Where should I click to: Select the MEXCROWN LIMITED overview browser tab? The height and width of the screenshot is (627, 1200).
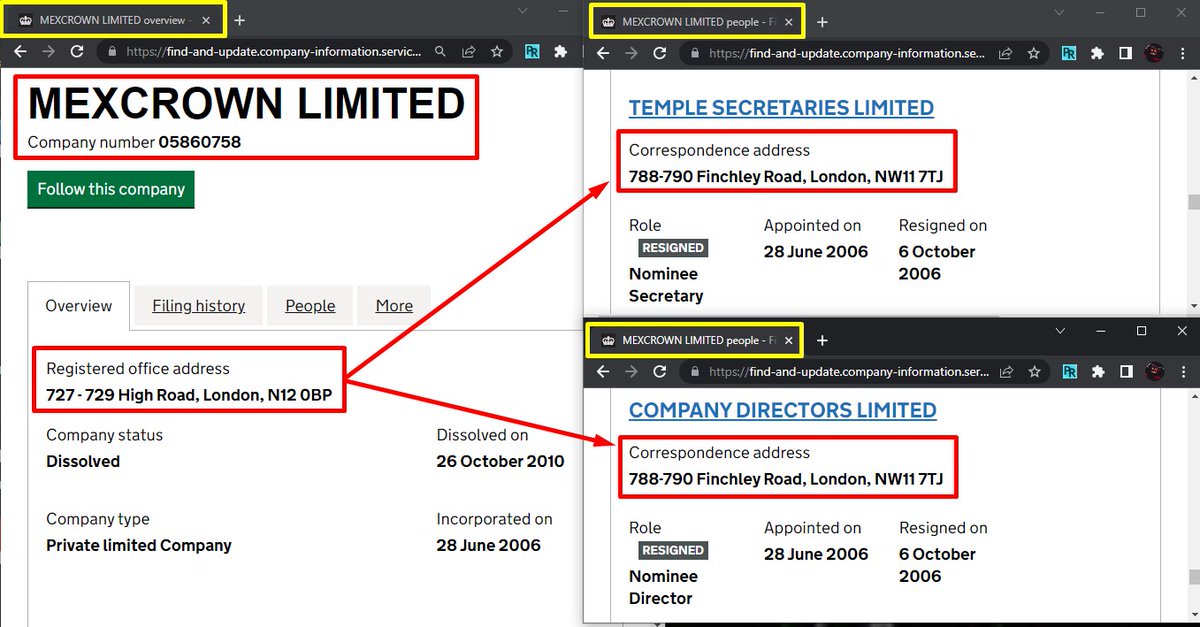pyautogui.click(x=113, y=20)
